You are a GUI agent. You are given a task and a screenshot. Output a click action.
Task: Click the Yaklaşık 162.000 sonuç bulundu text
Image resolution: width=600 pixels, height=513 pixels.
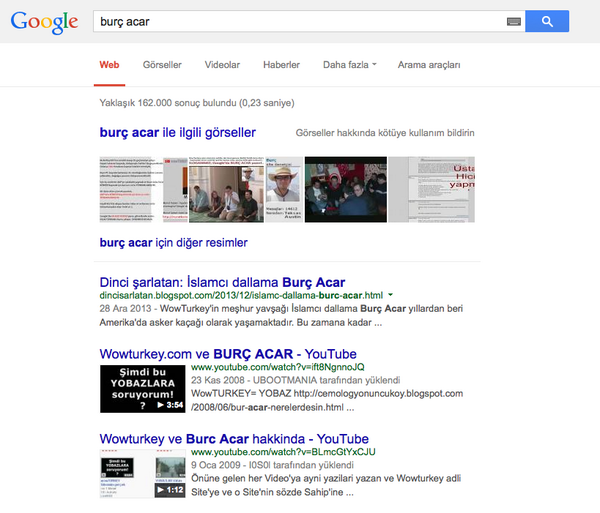(197, 103)
